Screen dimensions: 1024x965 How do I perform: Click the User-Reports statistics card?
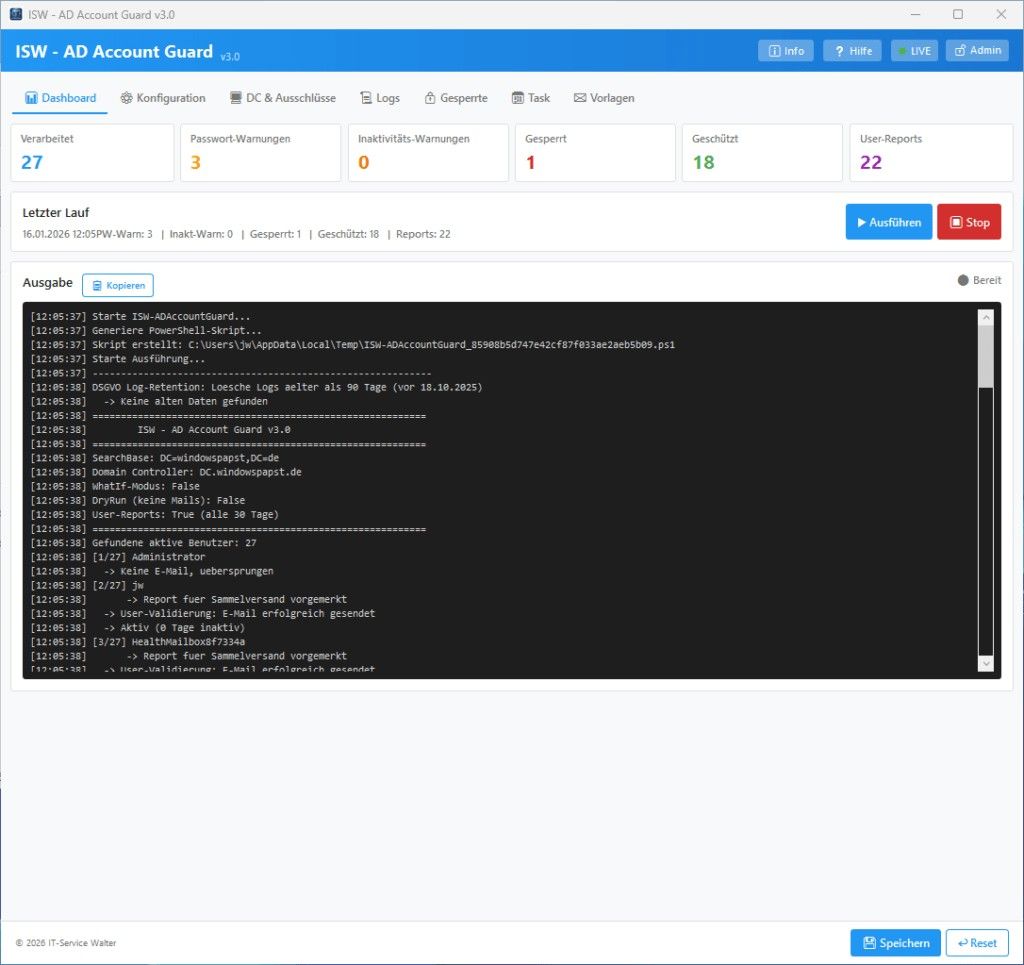tap(930, 152)
